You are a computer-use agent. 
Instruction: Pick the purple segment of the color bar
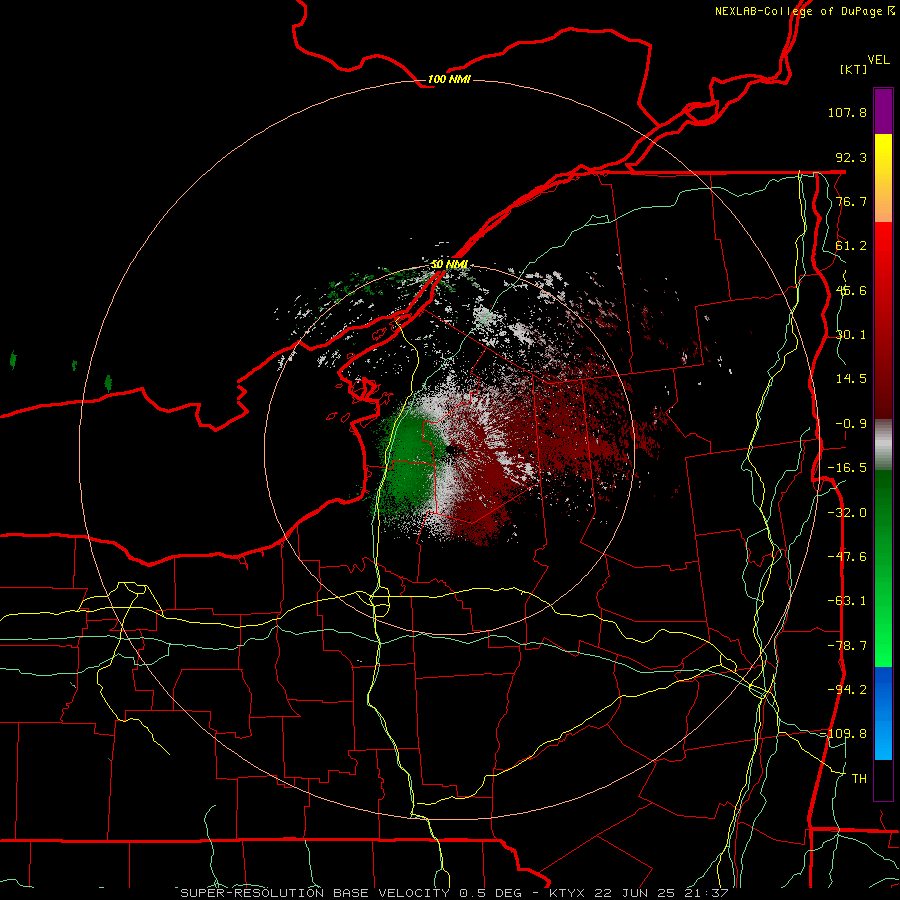coord(883,111)
